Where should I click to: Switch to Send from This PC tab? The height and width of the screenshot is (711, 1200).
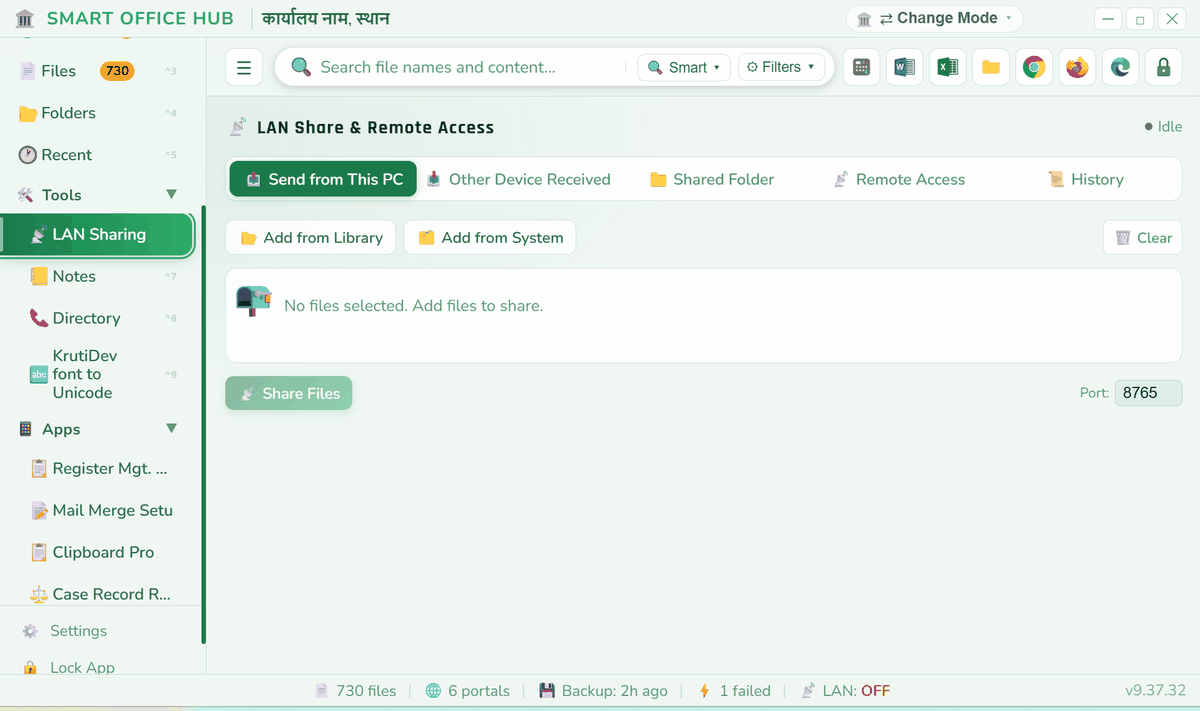click(323, 179)
